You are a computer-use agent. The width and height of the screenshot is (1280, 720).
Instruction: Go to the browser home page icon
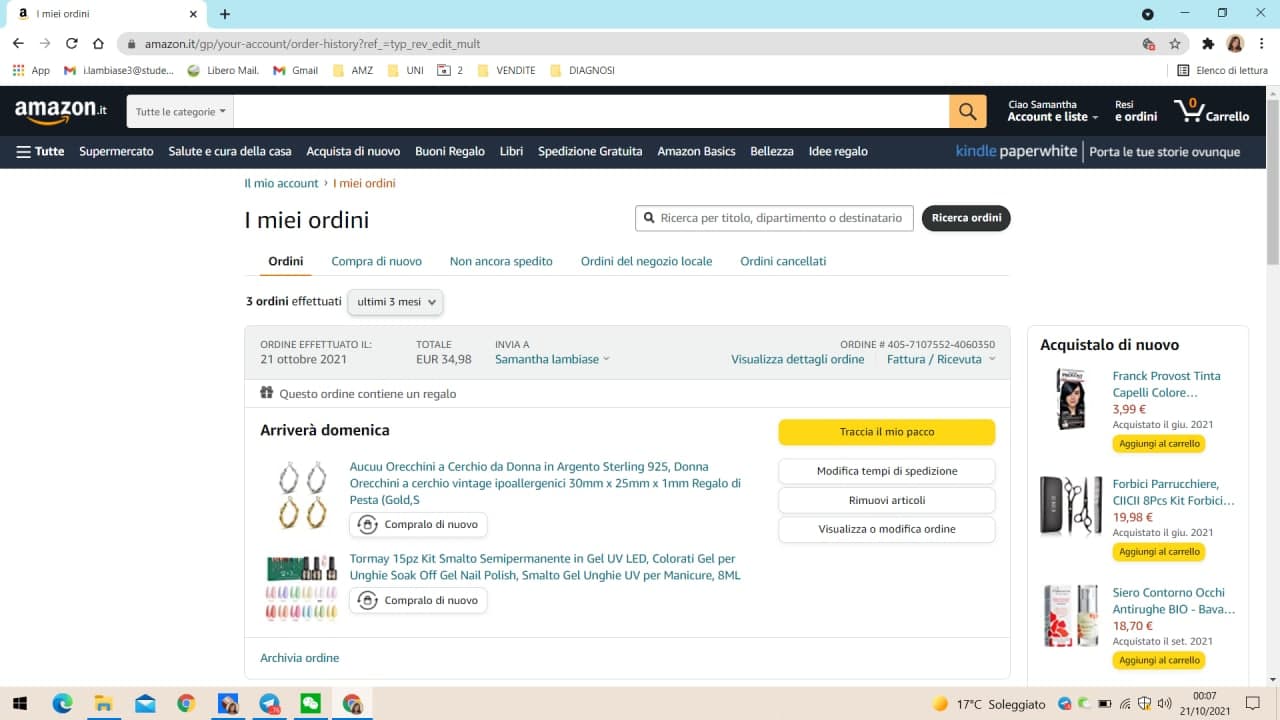tap(98, 44)
